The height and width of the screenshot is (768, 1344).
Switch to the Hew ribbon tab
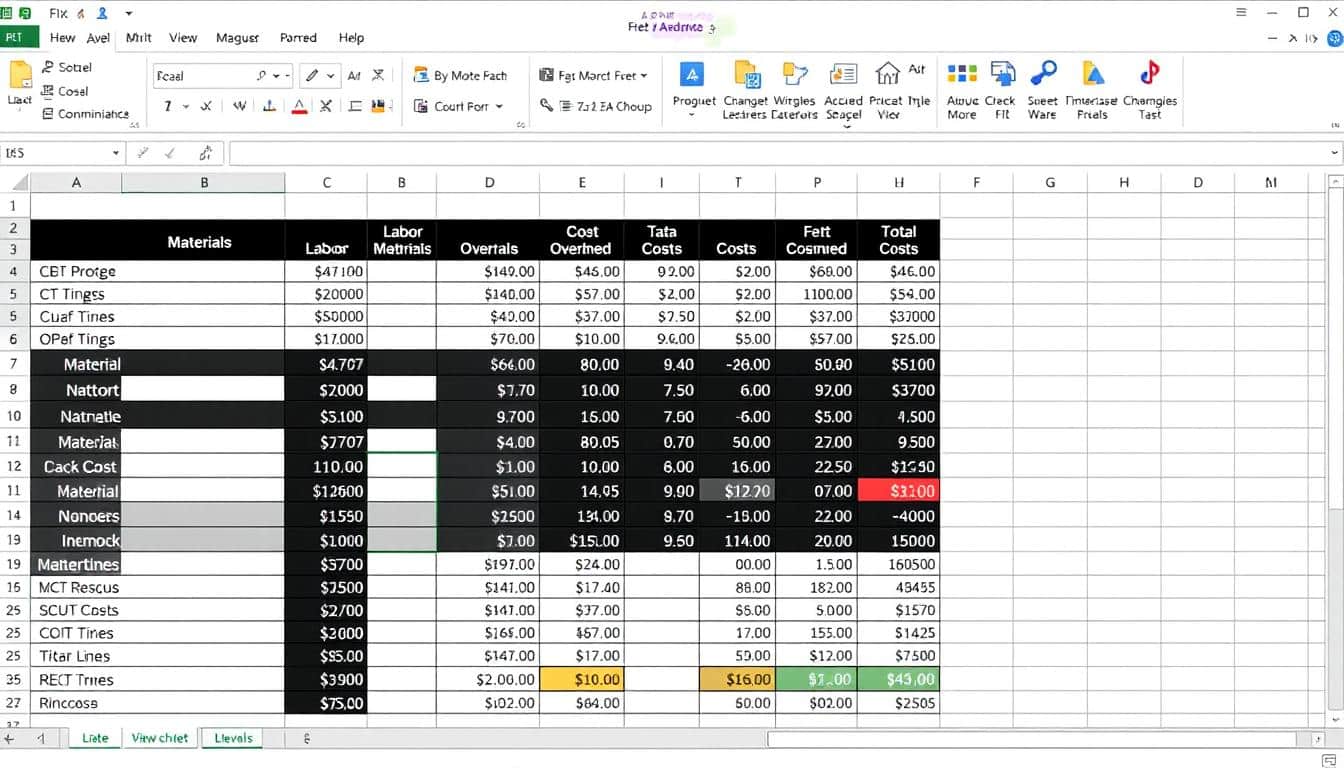tap(62, 37)
